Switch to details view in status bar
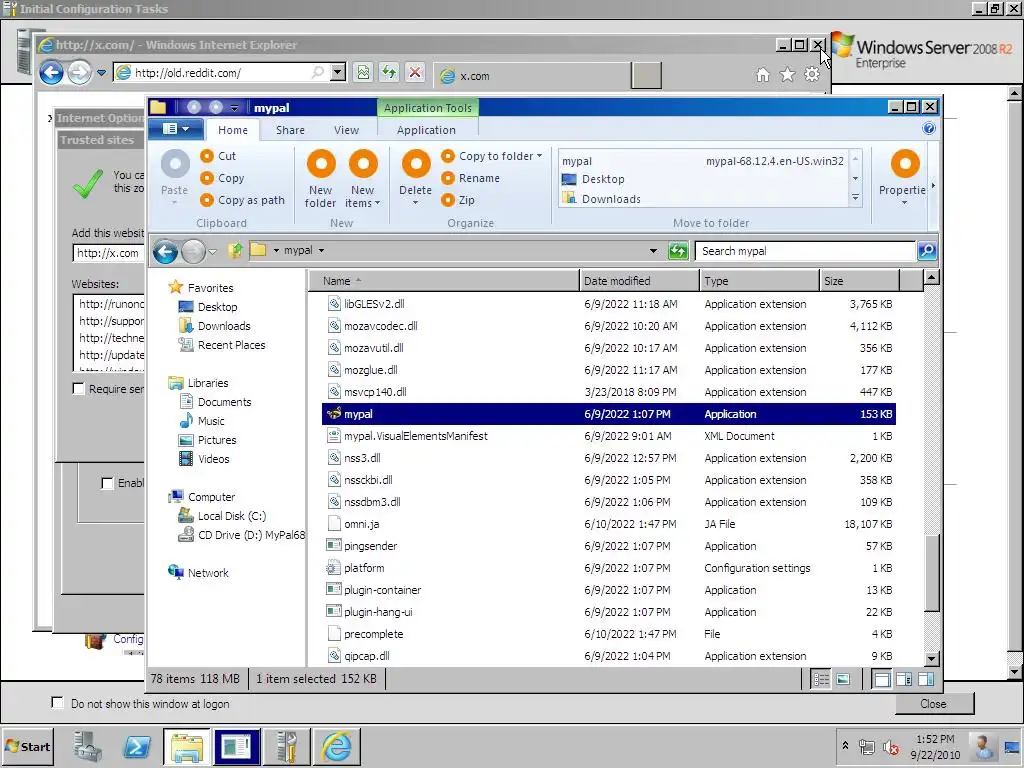The width and height of the screenshot is (1024, 768). point(820,679)
